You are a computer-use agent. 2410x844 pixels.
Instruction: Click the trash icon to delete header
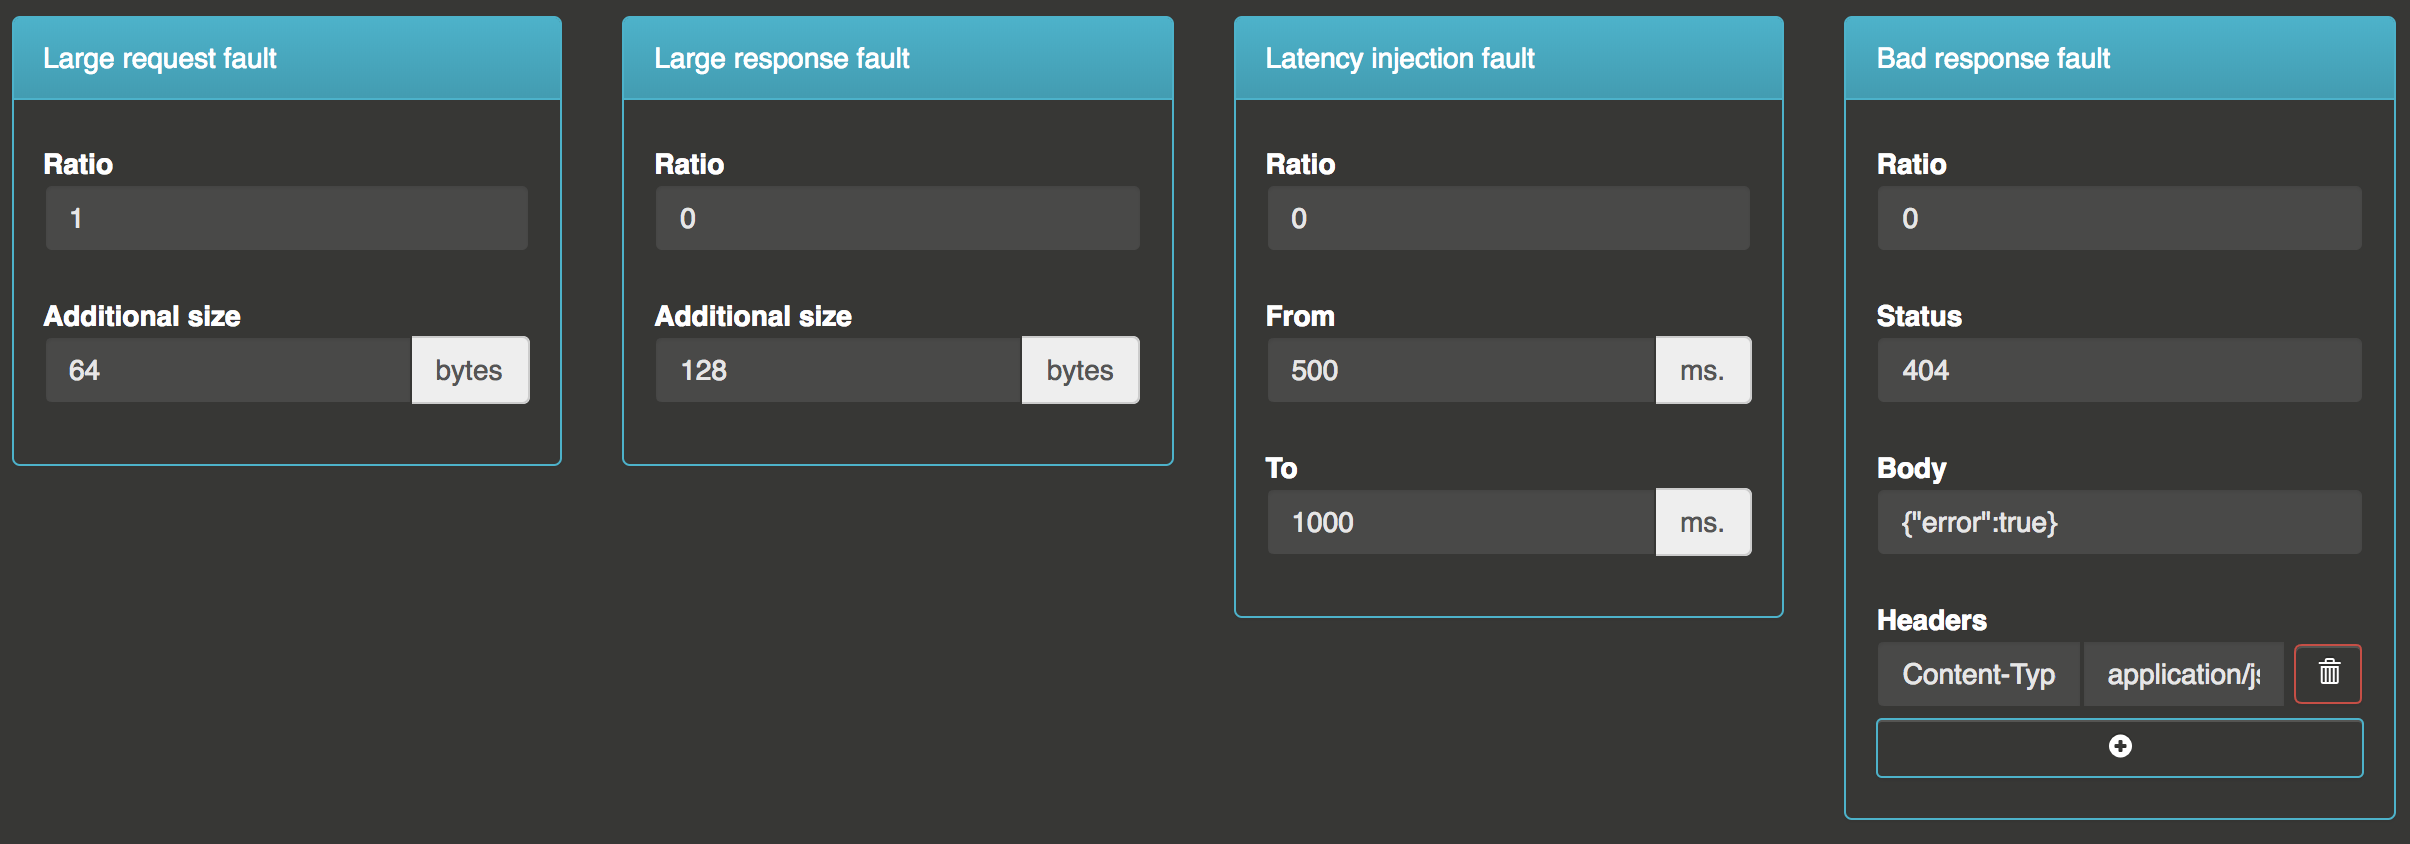[x=2328, y=673]
